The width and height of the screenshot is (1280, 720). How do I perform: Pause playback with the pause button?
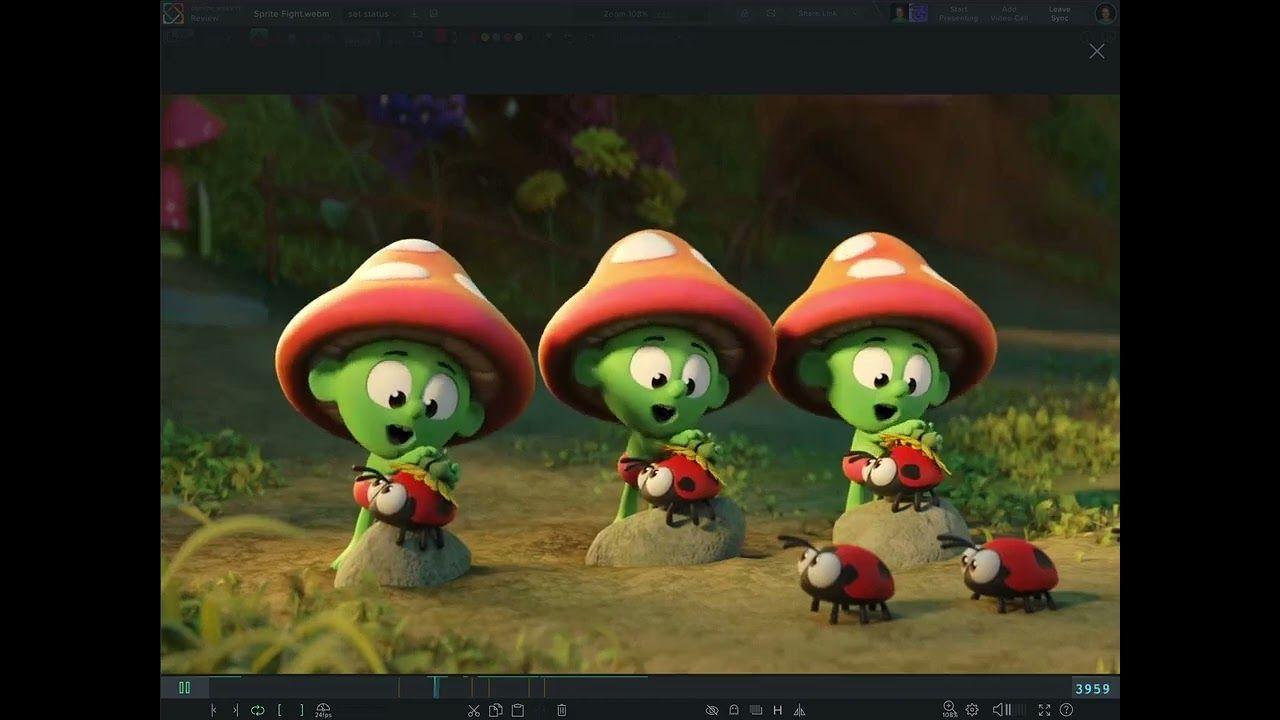(x=184, y=688)
